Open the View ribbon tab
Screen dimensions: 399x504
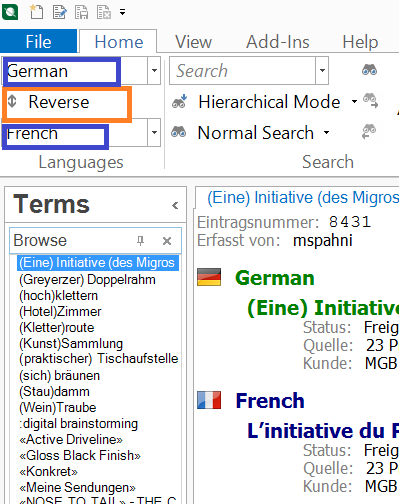[193, 42]
